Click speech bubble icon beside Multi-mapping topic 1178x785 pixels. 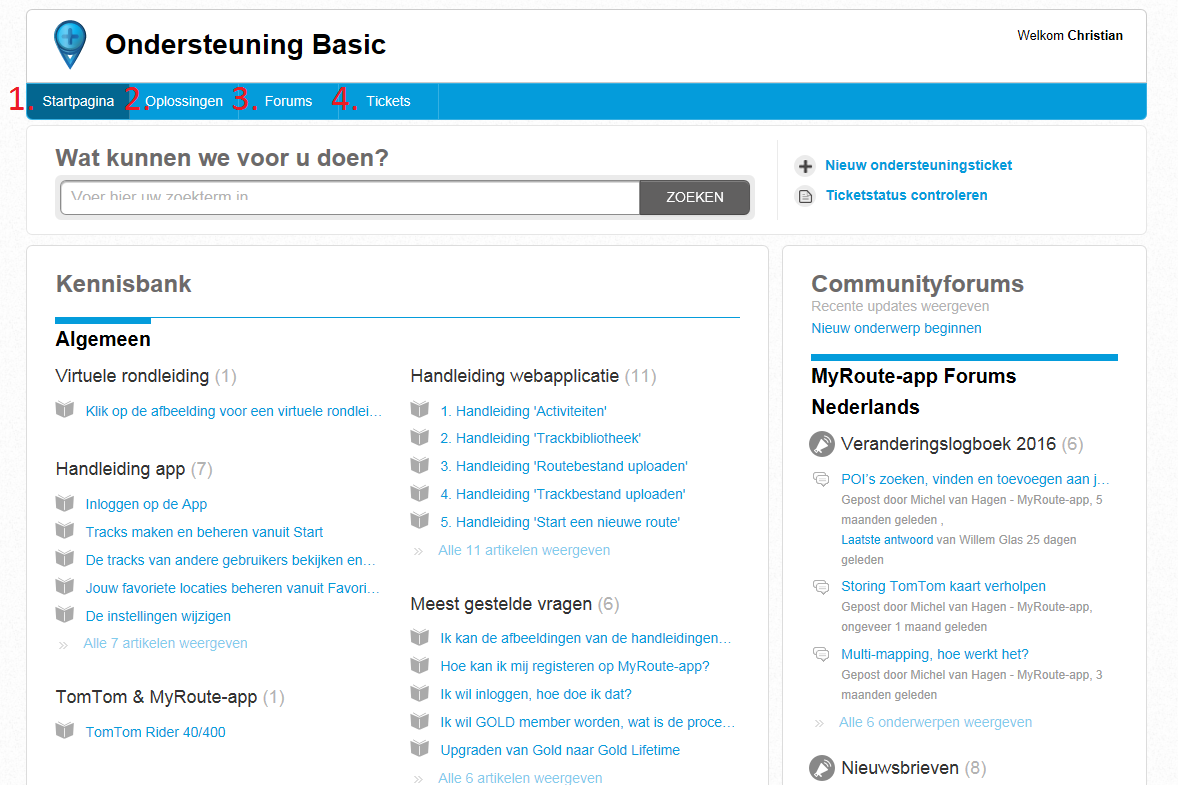tap(821, 654)
